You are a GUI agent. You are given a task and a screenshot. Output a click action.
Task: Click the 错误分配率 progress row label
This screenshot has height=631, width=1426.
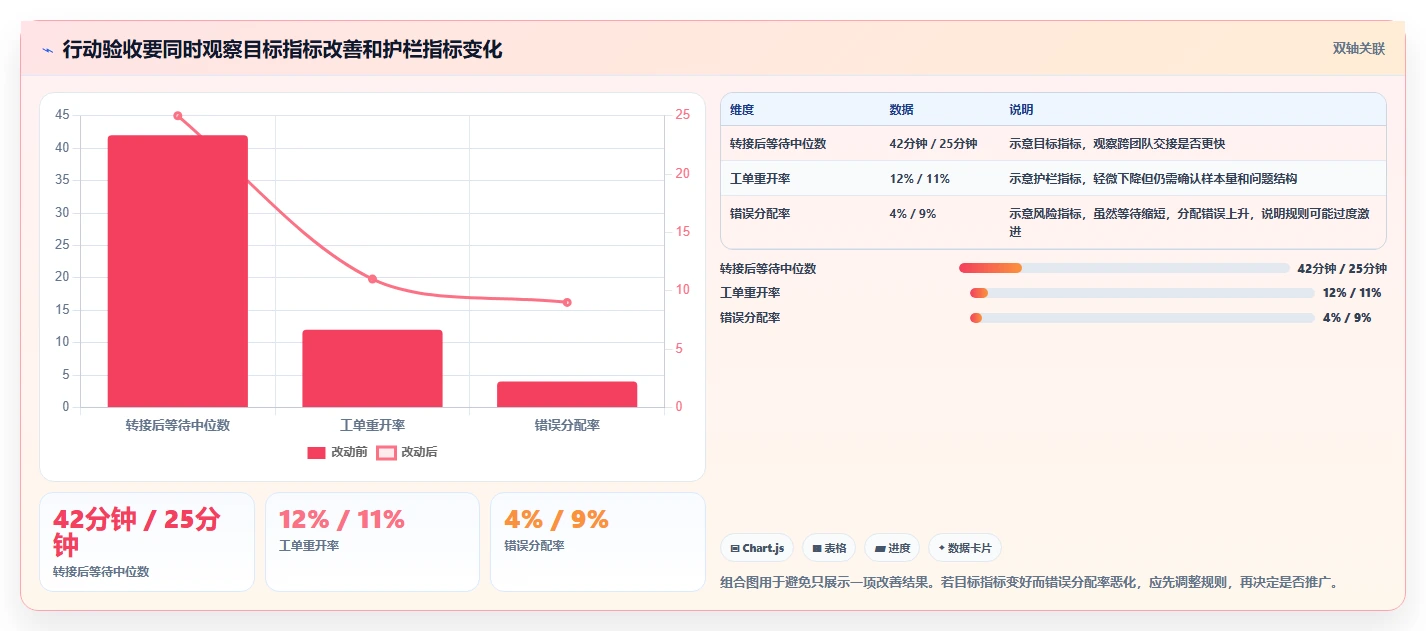point(750,318)
